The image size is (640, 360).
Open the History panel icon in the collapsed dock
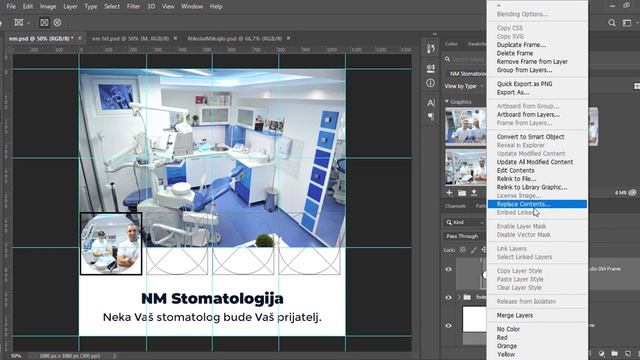pos(431,49)
